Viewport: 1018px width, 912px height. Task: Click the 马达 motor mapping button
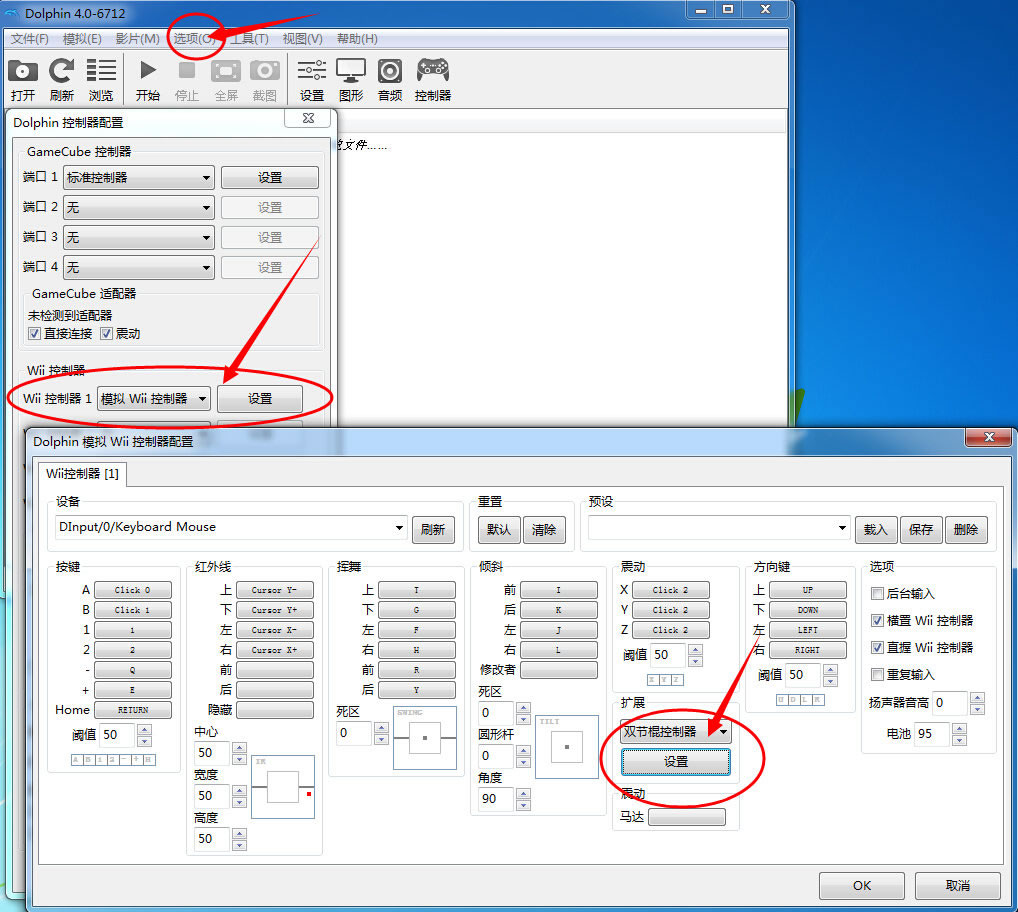(x=687, y=817)
